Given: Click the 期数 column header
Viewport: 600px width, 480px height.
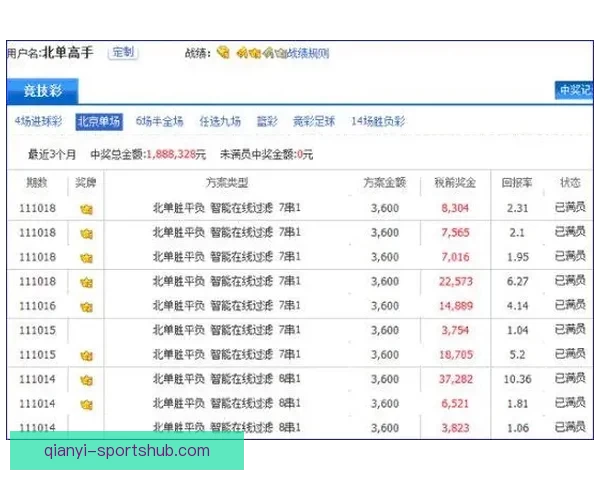Looking at the screenshot, I should pyautogui.click(x=37, y=183).
